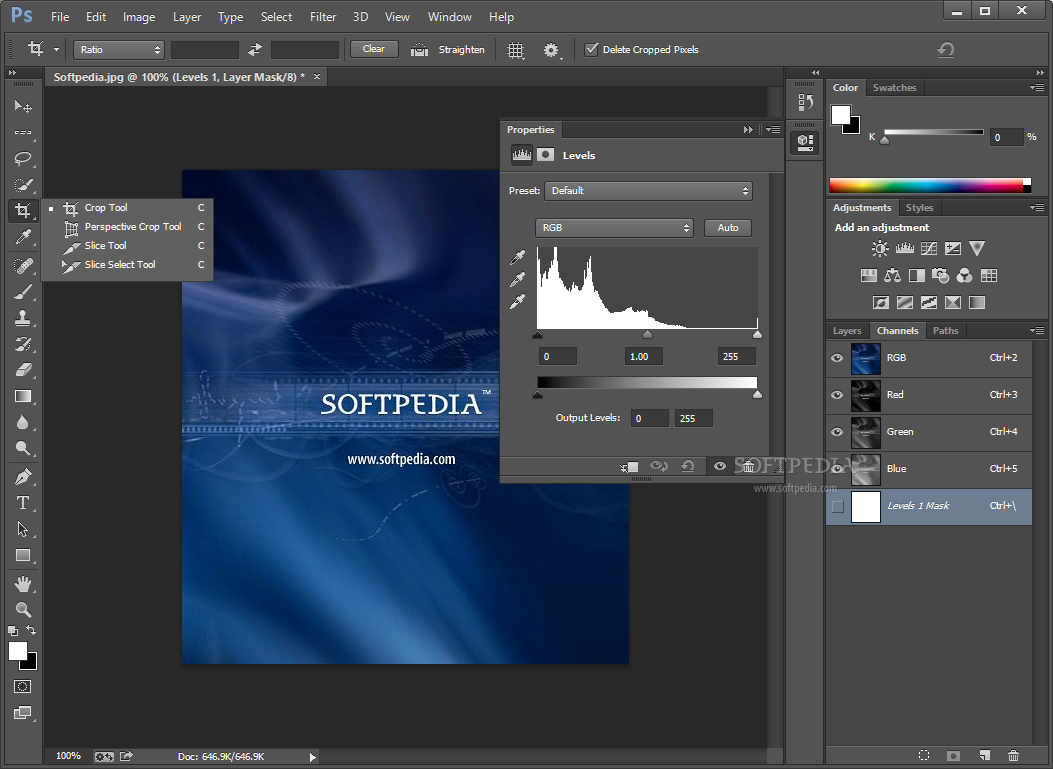1053x769 pixels.
Task: Select the Hand tool
Action: [23, 584]
